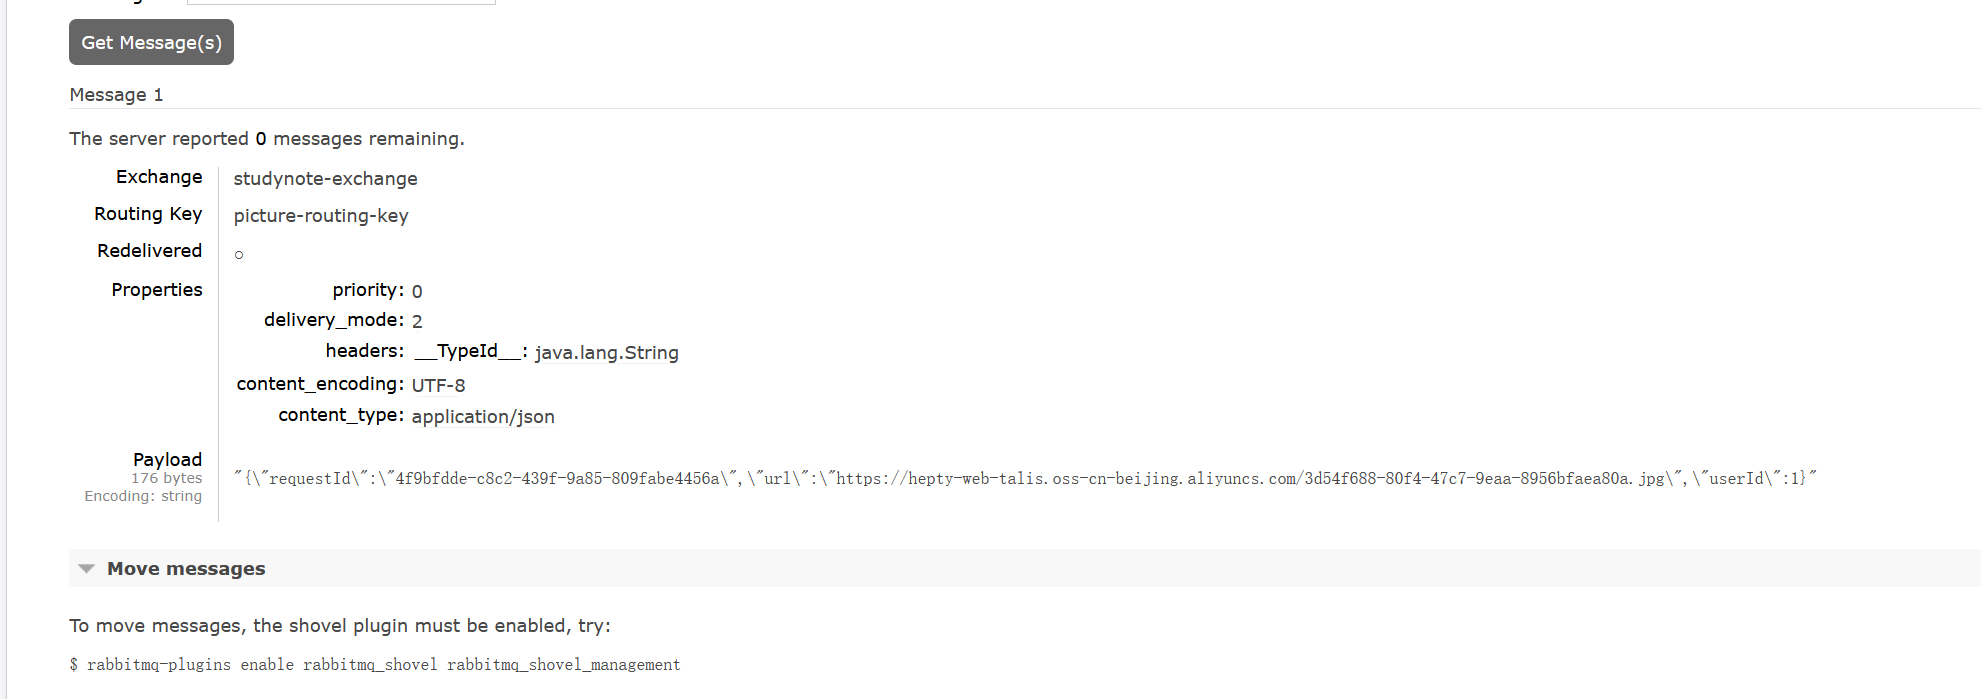Click the delivery_mode property label

coord(334,320)
